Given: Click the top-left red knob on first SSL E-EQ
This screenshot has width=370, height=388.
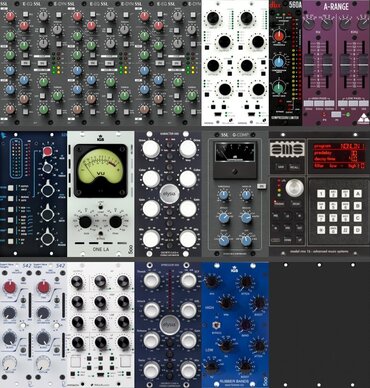Looking at the screenshot, I should pyautogui.click(x=10, y=16).
